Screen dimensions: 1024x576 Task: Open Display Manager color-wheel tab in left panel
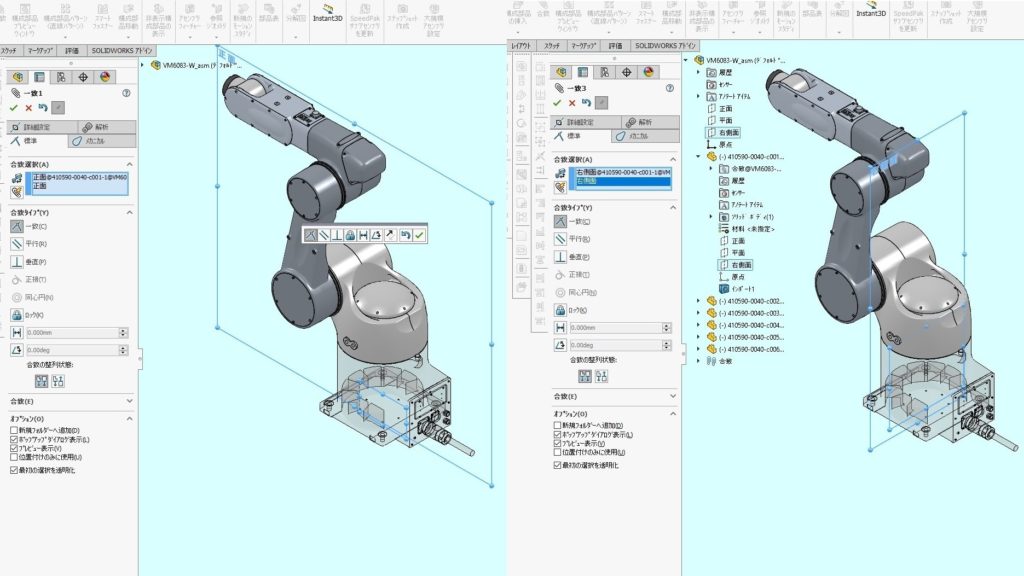click(105, 77)
